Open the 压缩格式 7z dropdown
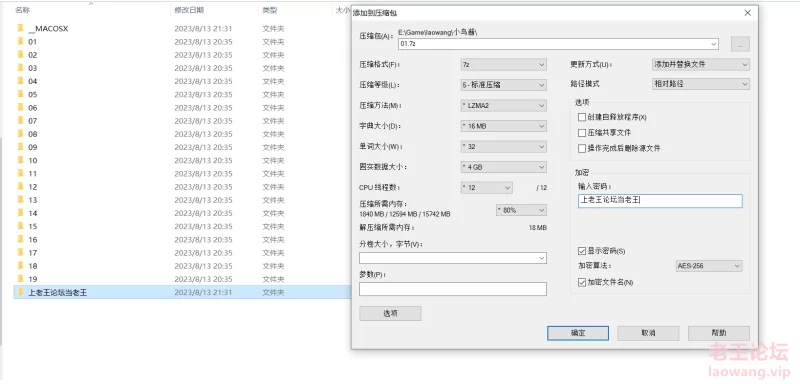 pyautogui.click(x=504, y=65)
